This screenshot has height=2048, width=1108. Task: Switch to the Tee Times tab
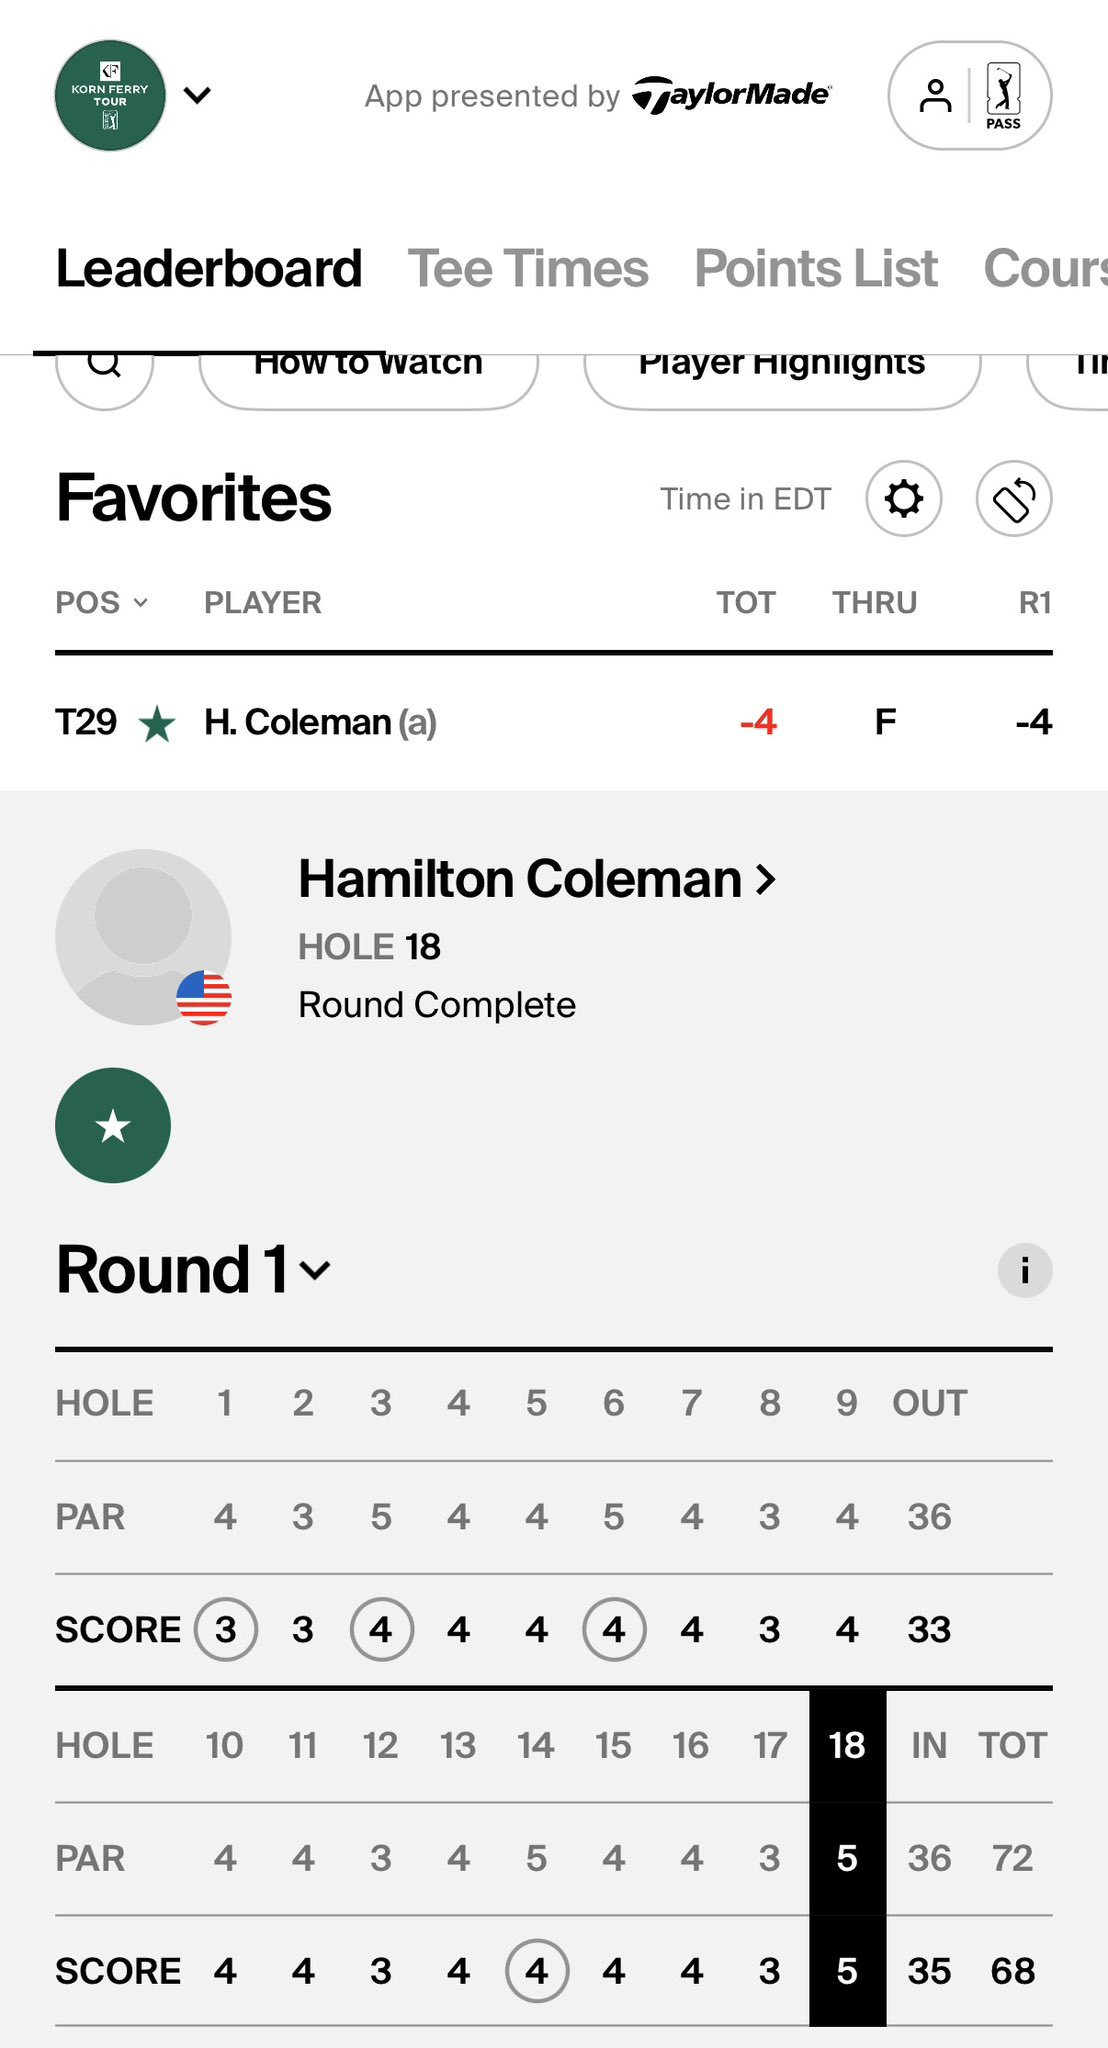click(x=528, y=269)
